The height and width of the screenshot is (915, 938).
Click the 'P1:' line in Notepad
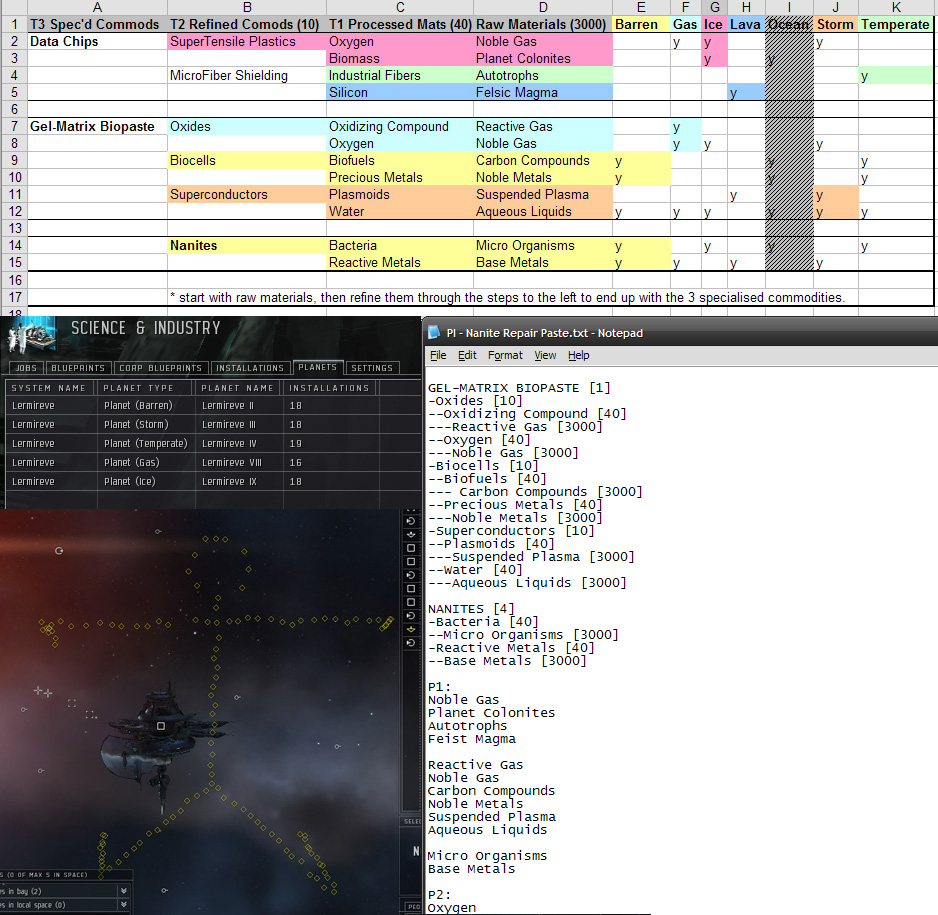(x=439, y=687)
